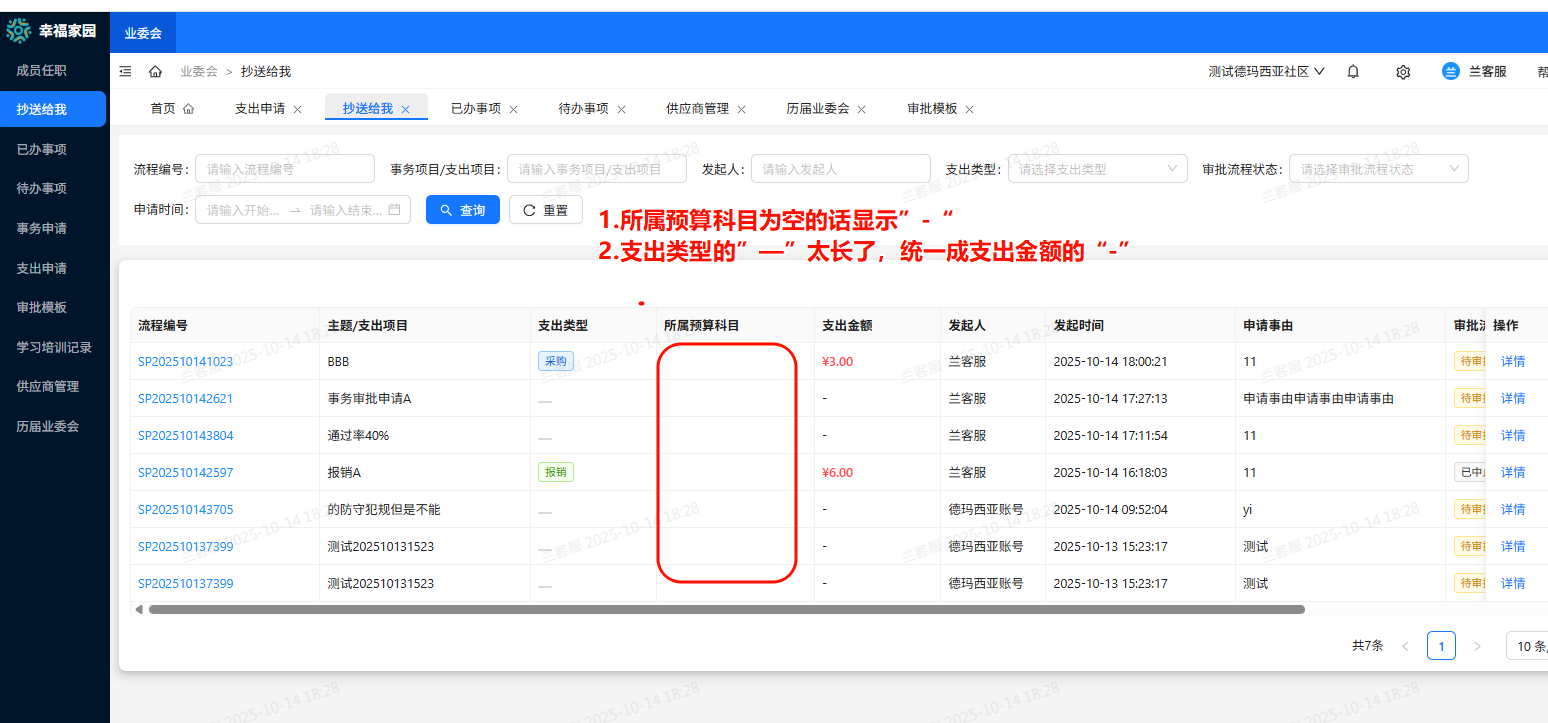1548x723 pixels.
Task: Open the 审批流程状态 dropdown
Action: click(x=1378, y=168)
